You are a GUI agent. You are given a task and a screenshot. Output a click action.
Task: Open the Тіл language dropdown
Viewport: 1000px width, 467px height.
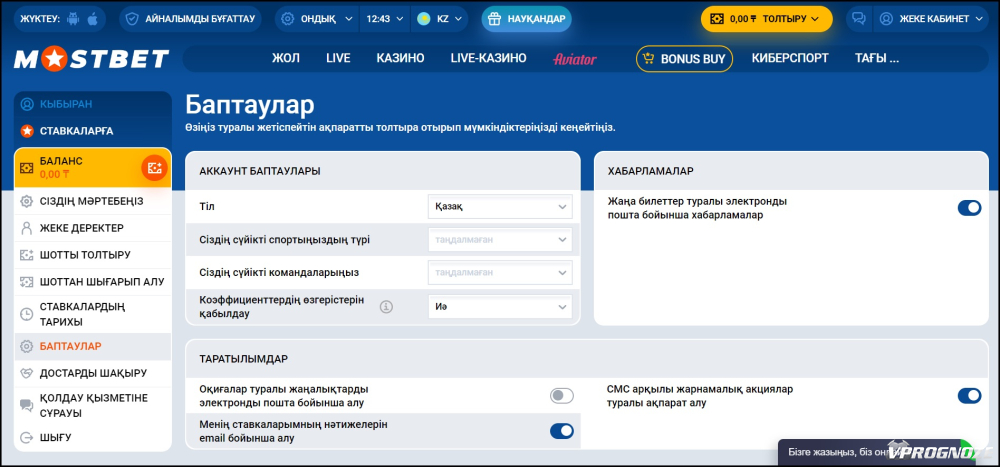click(500, 207)
